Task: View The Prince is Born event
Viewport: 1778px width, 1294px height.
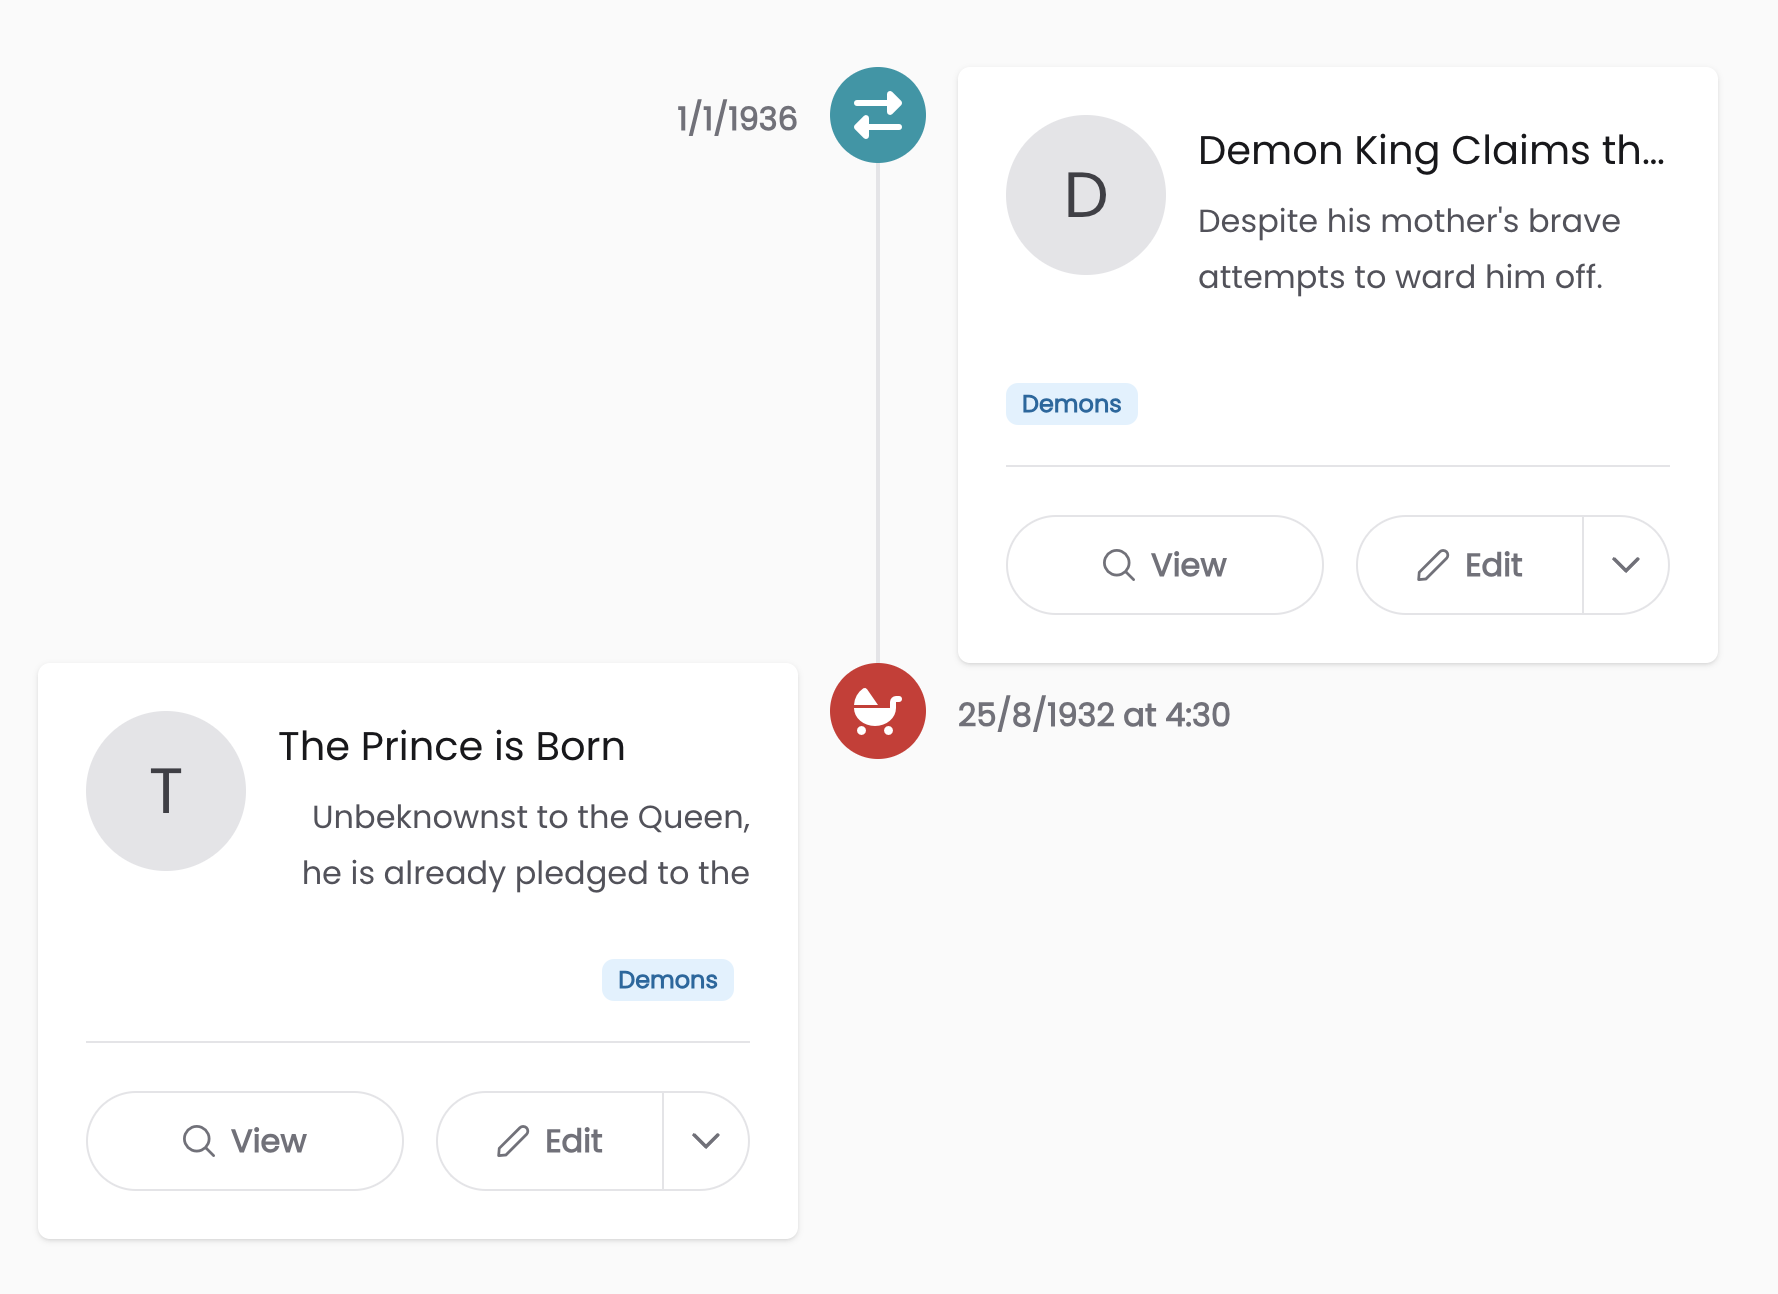Action: 244,1141
